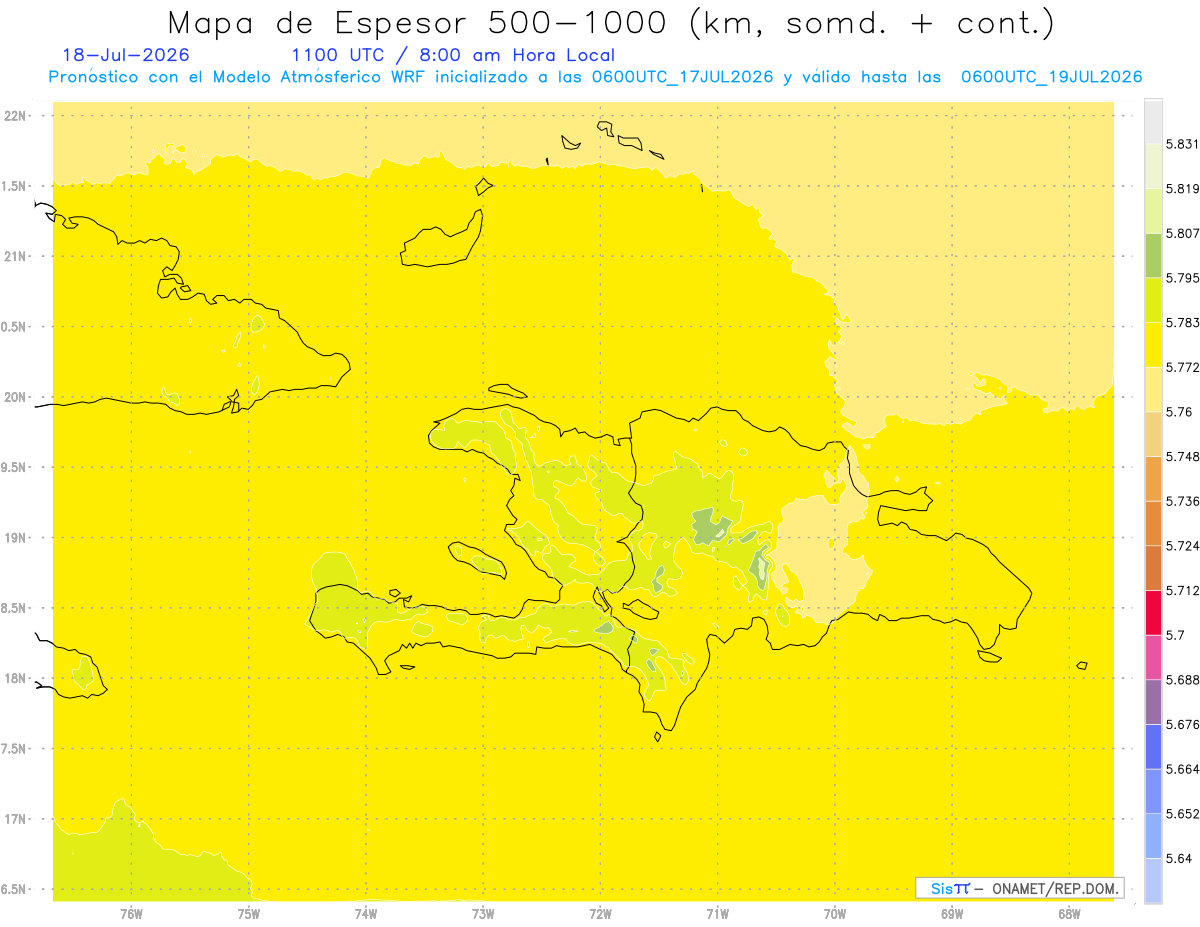The image size is (1200, 927).
Task: Select the date text '18-Jul-2026'
Action: click(126, 56)
